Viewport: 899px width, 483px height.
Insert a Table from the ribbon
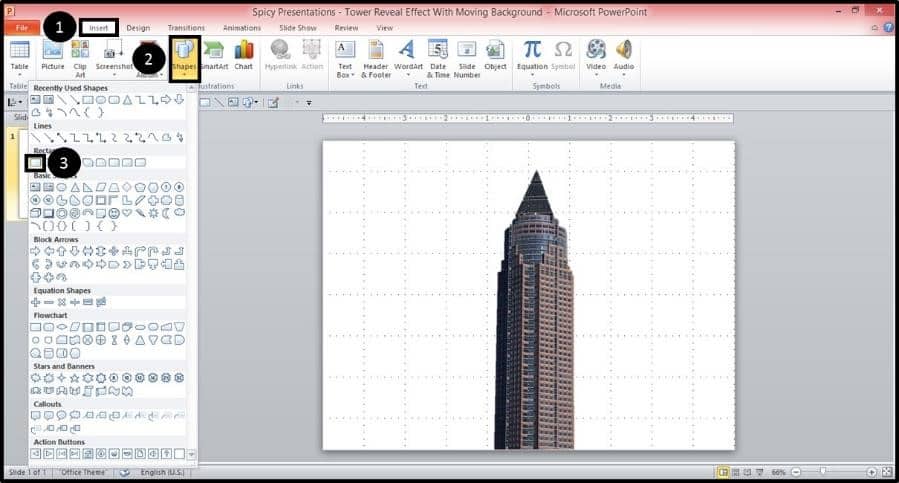pyautogui.click(x=19, y=58)
